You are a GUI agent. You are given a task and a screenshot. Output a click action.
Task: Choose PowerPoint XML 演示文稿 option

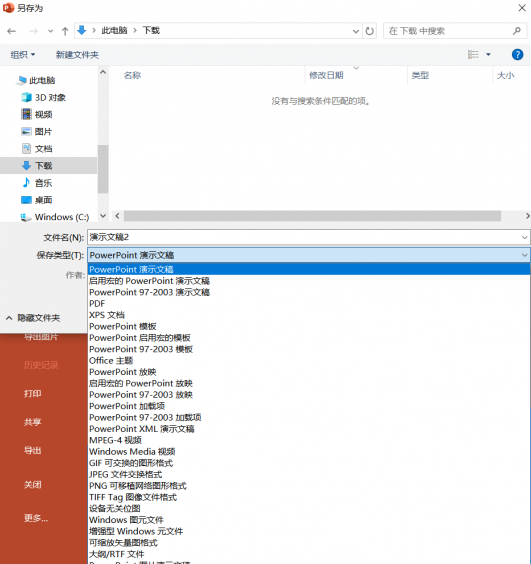tap(309, 429)
